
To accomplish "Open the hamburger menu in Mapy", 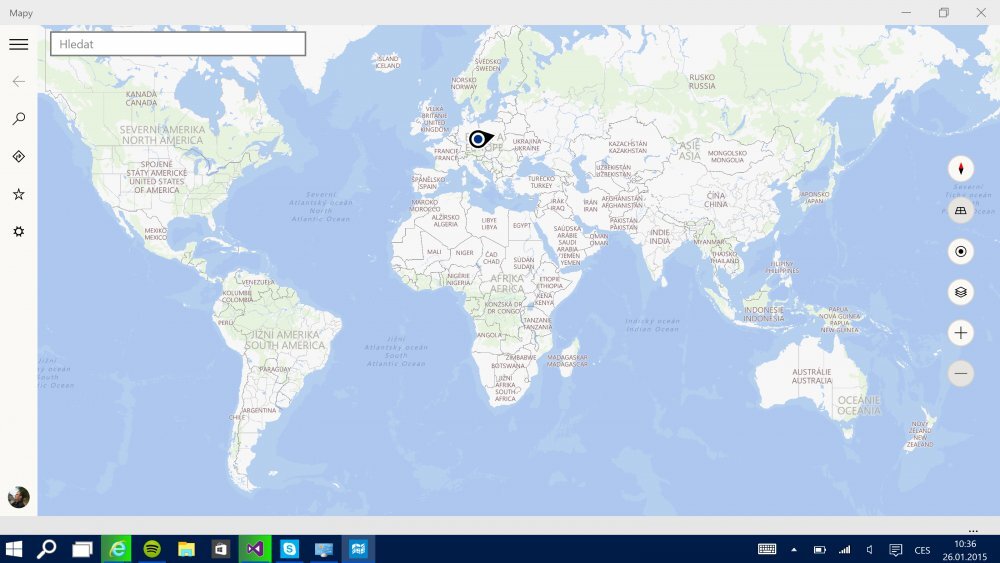I will point(18,44).
